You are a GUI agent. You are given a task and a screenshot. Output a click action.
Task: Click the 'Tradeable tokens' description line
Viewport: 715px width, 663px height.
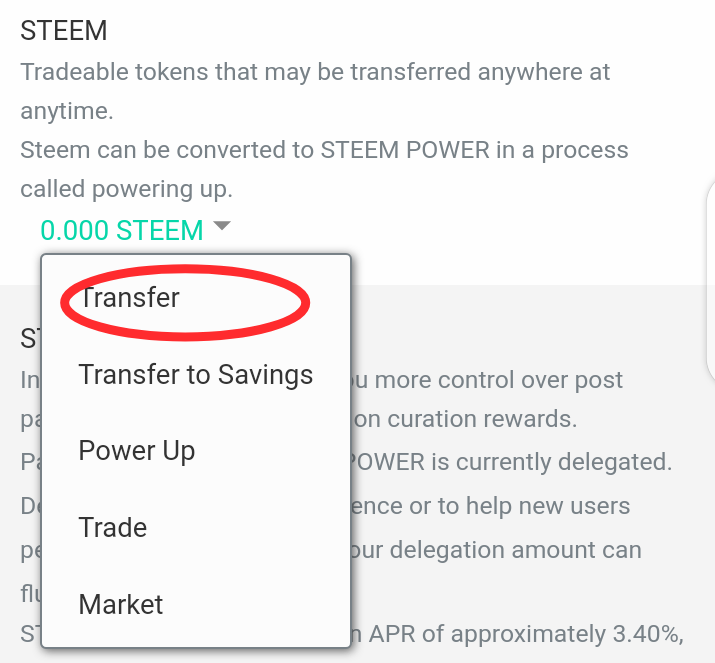point(315,73)
